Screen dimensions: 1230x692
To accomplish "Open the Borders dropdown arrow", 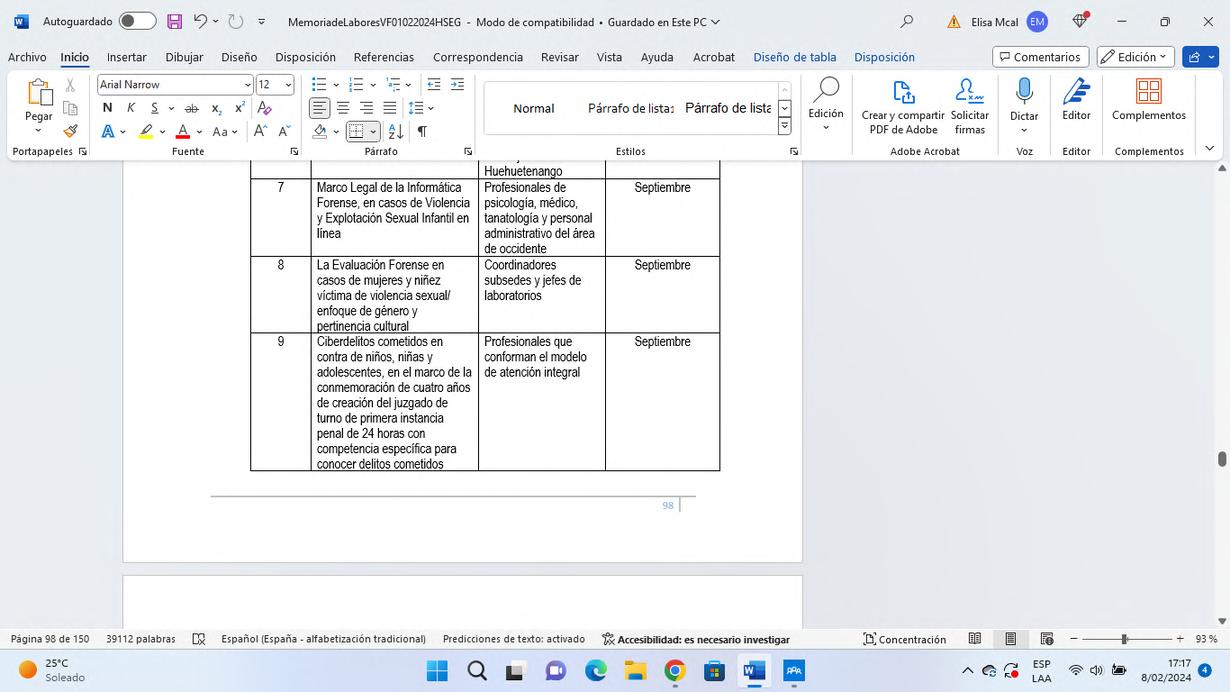I will tap(373, 131).
